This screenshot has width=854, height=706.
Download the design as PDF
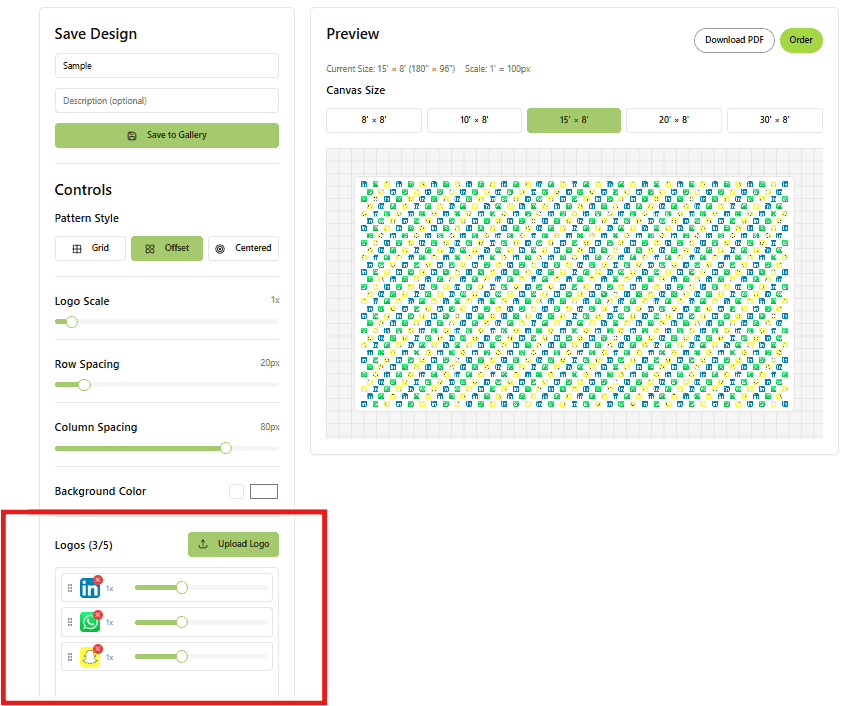(734, 40)
